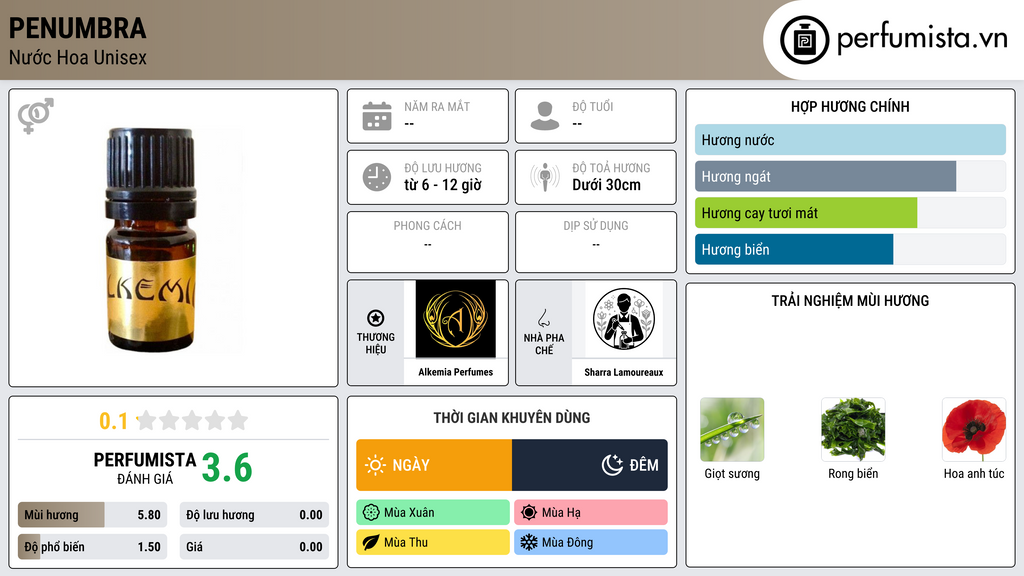Select the Hoa anh túc note image

coord(974,430)
